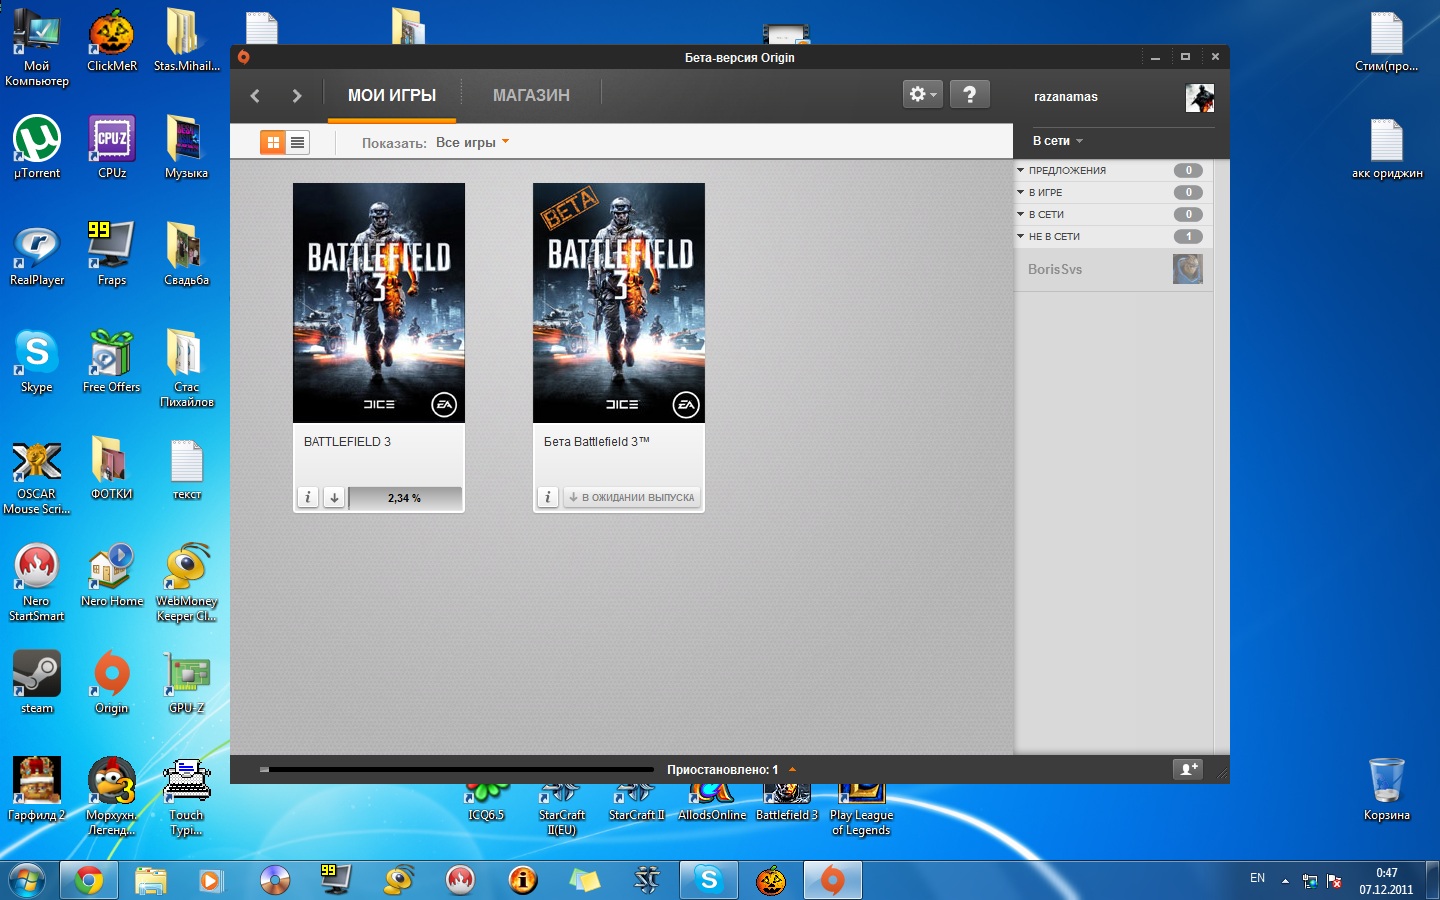Select the акк ориджин text file
Screen dimensions: 1440x900
click(1387, 147)
